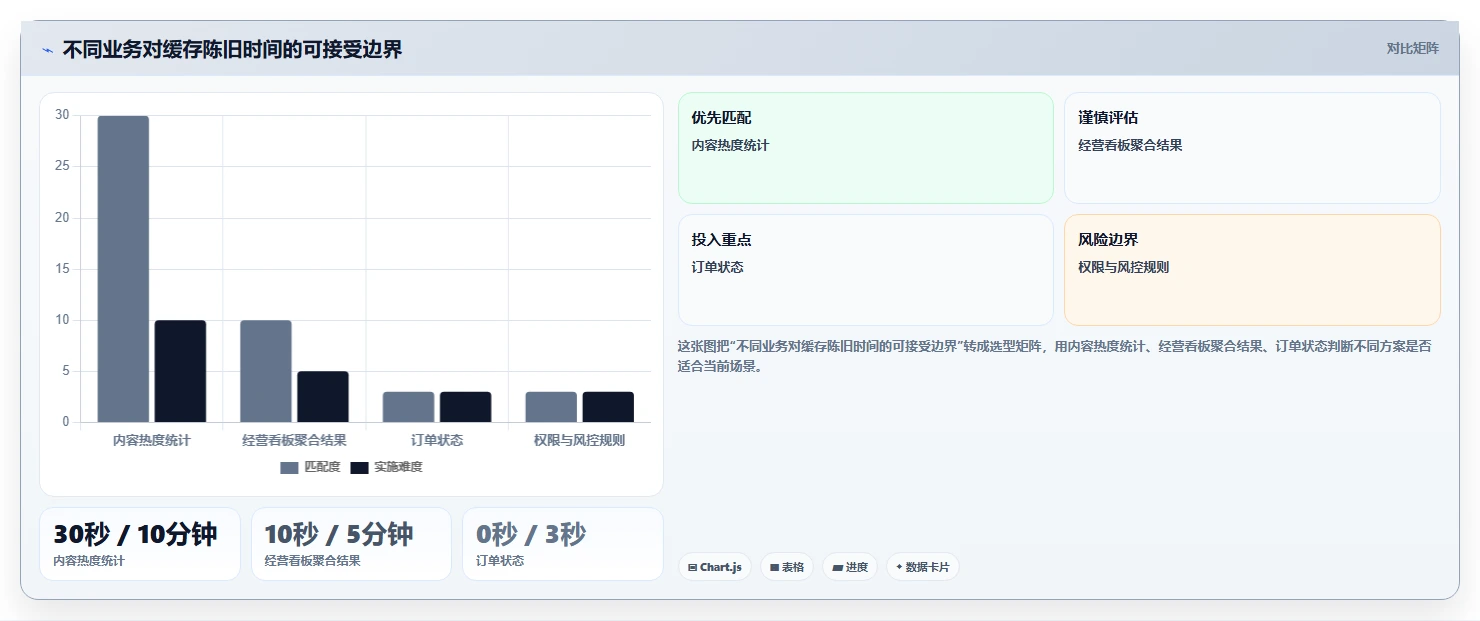The height and width of the screenshot is (621, 1480).
Task: Select the 10秒 / 5分钟 stat card
Action: (x=351, y=544)
